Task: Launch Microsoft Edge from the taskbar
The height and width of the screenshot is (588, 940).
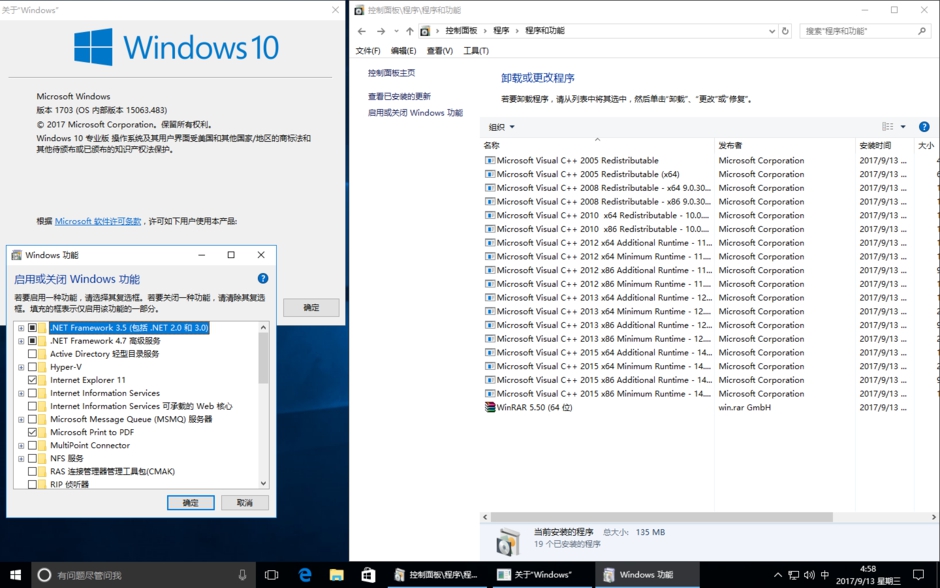Action: click(x=305, y=575)
